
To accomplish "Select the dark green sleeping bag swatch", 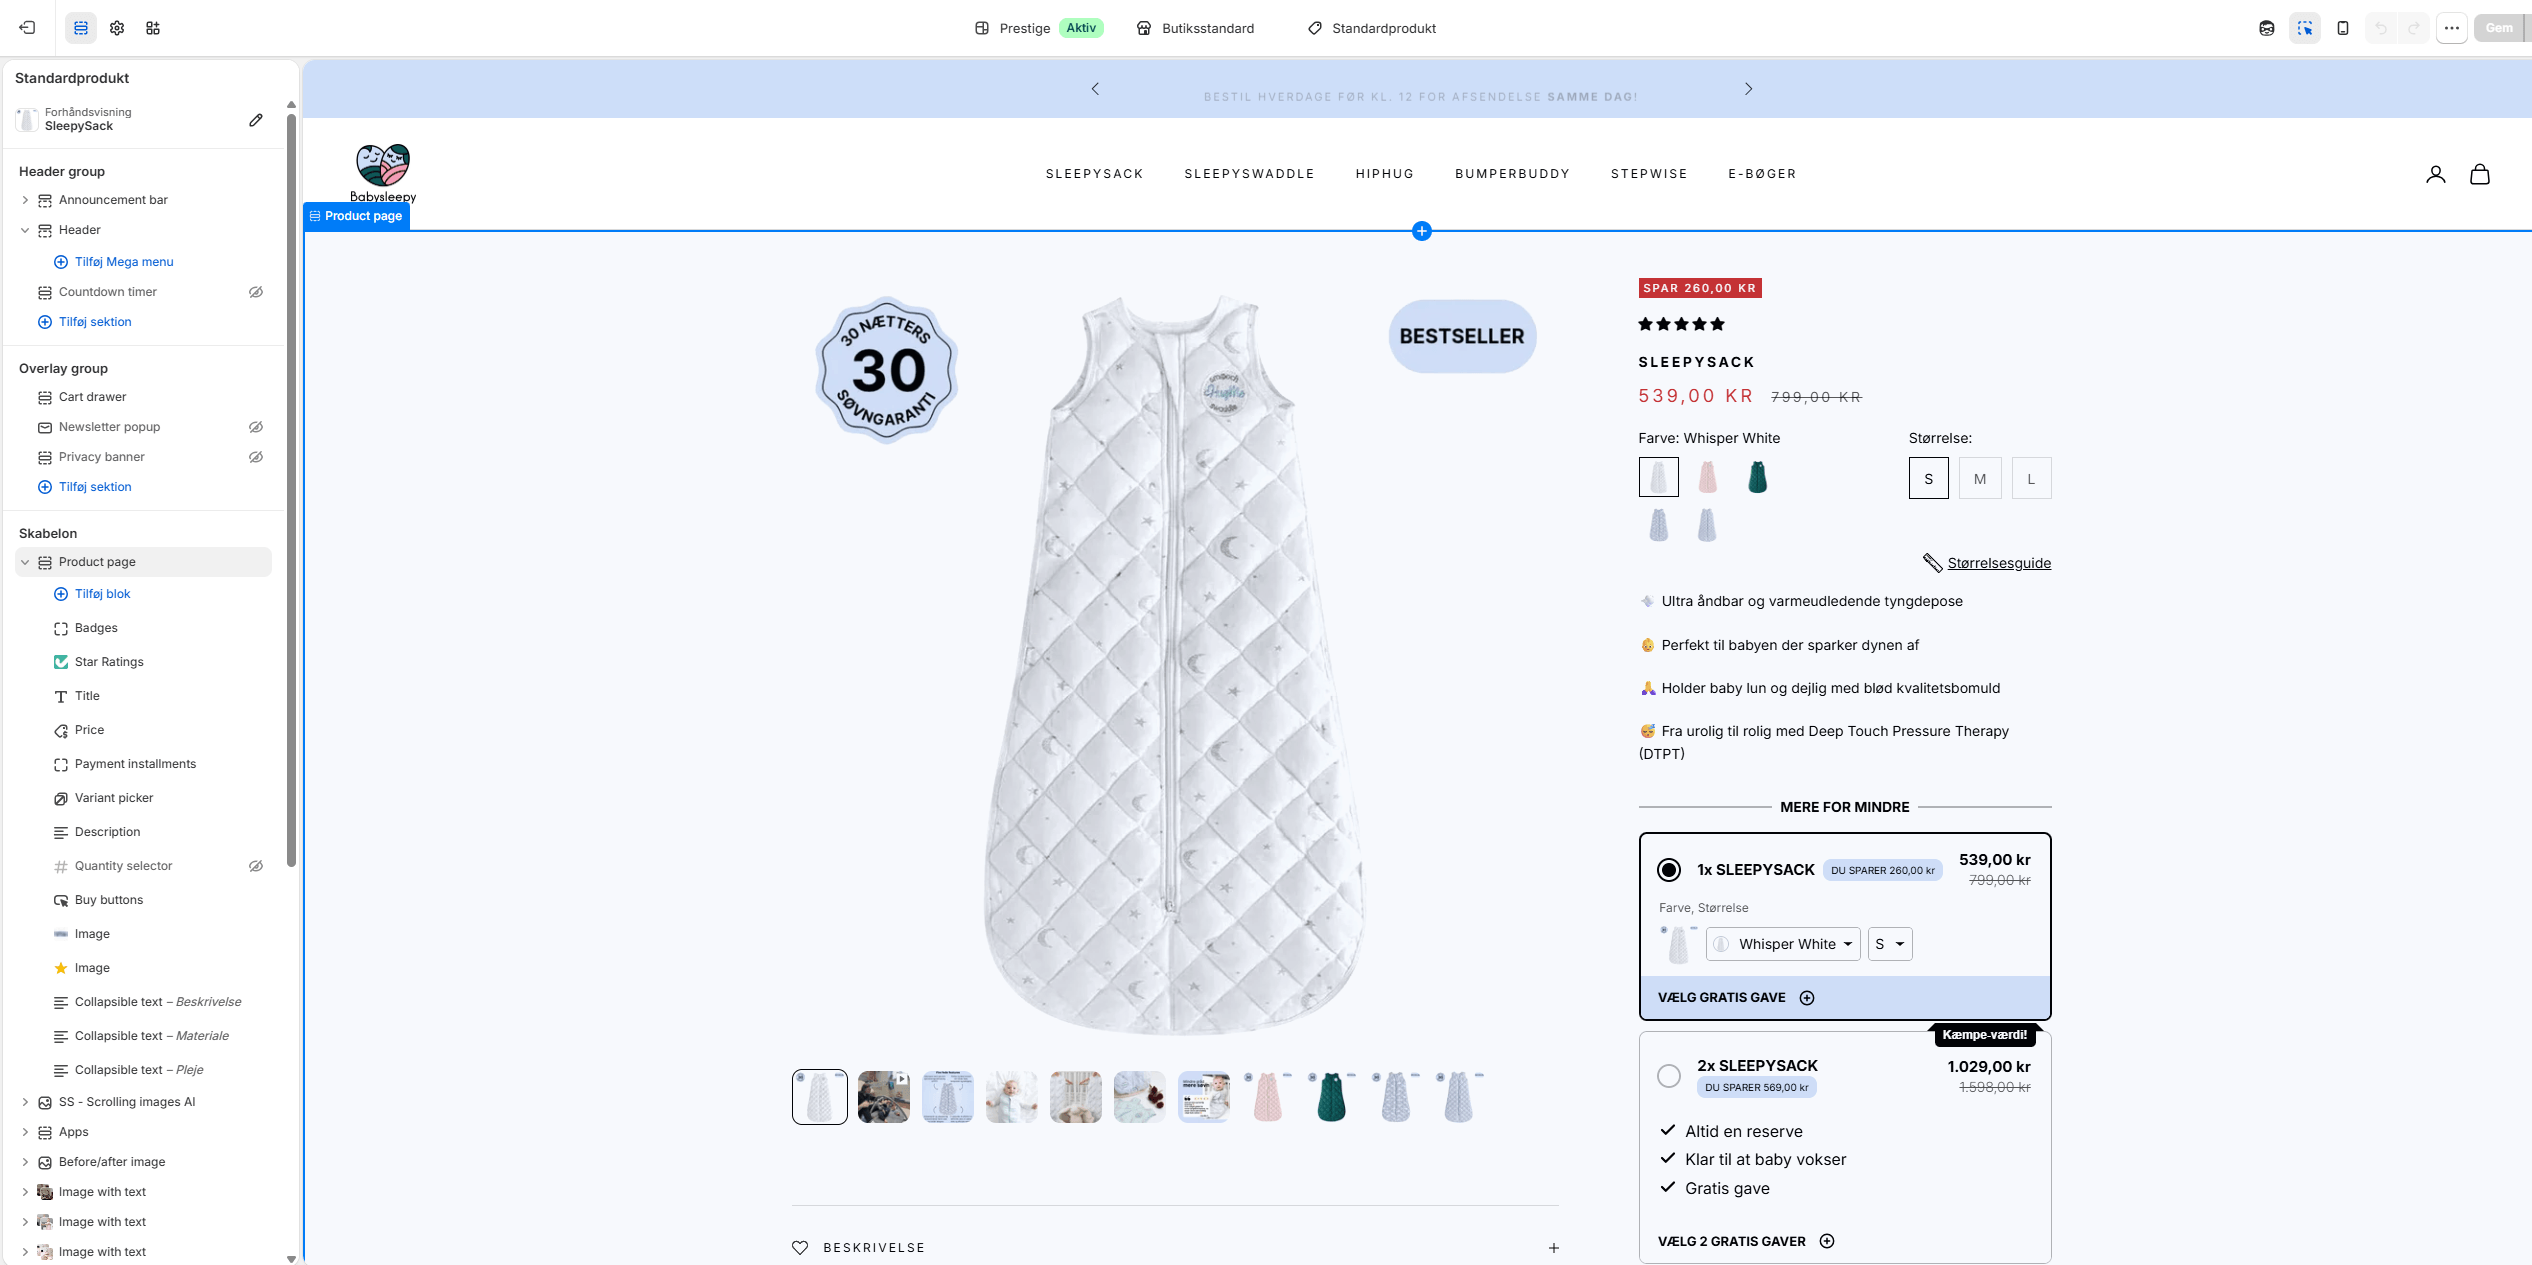I will (1757, 477).
